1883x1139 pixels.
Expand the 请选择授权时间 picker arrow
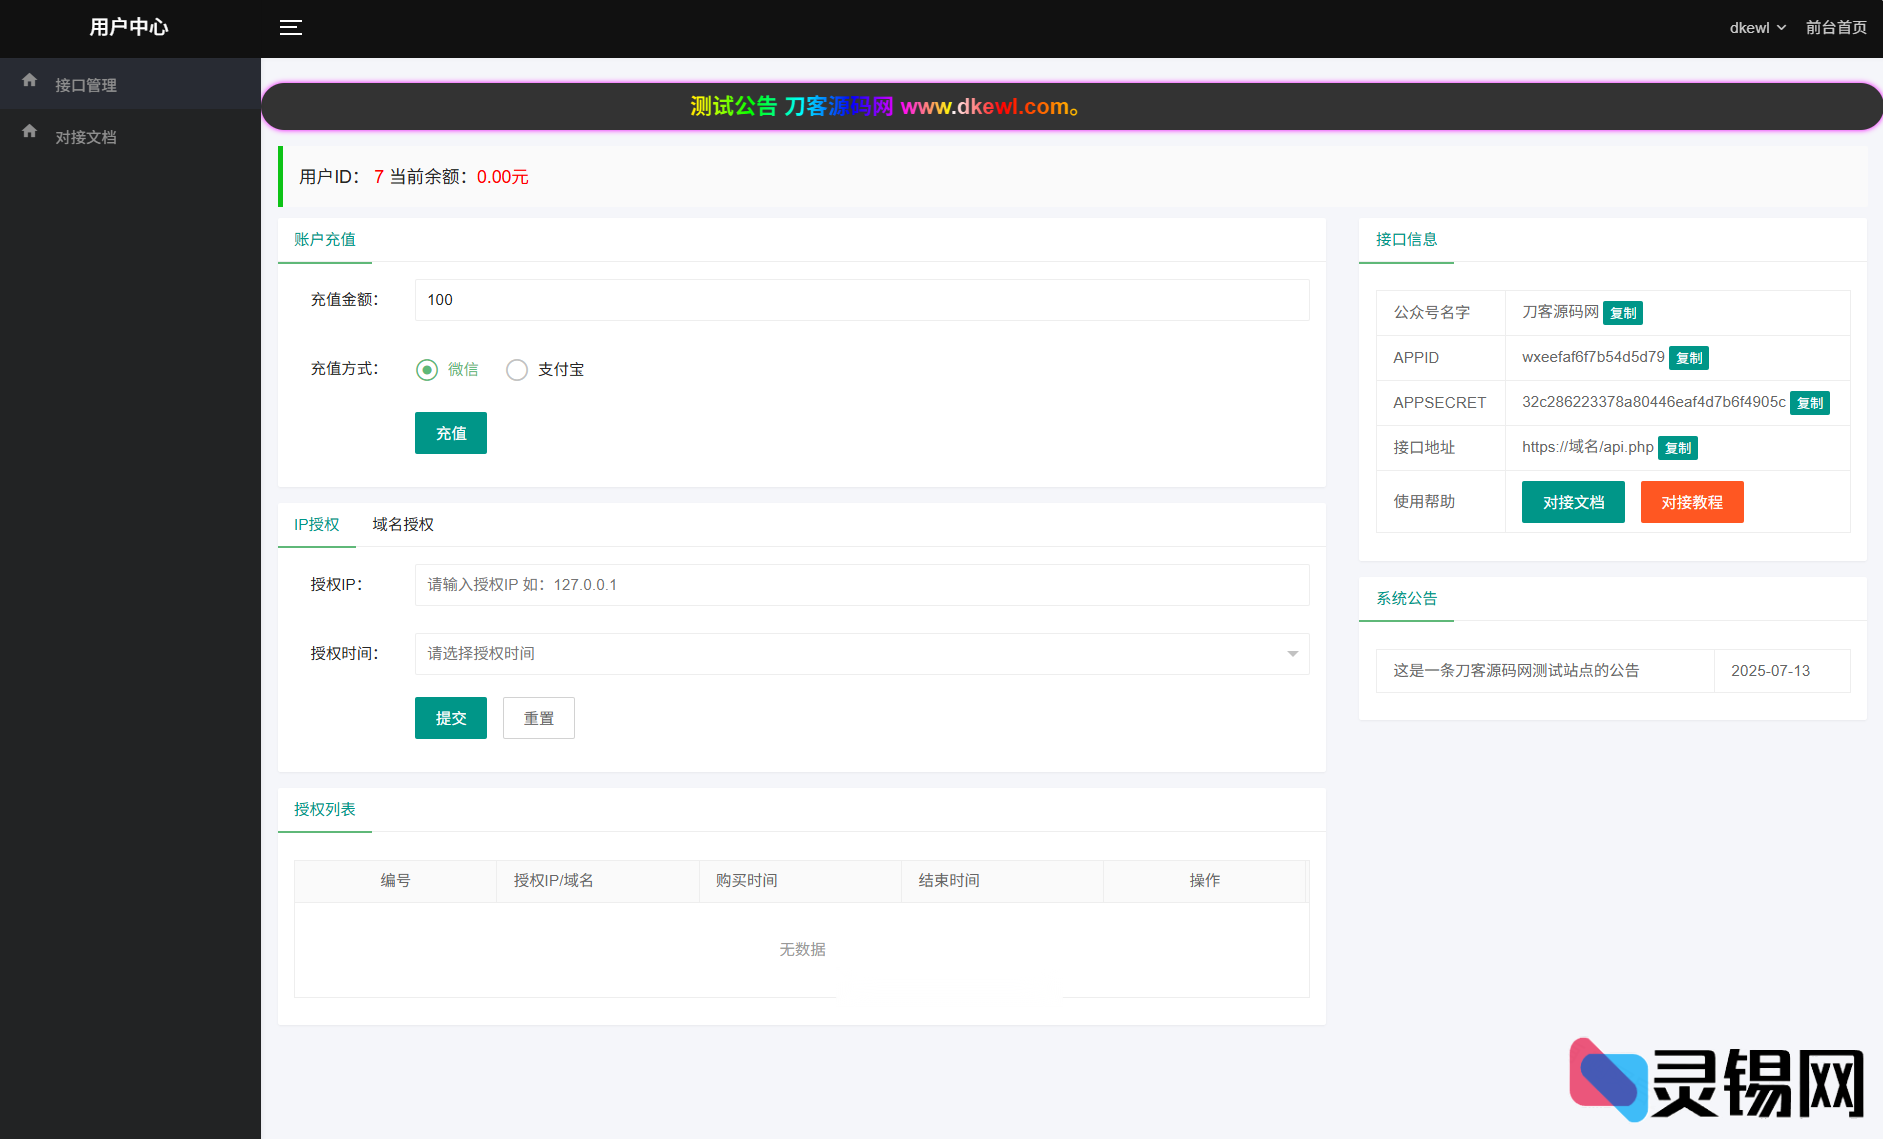pyautogui.click(x=1291, y=653)
